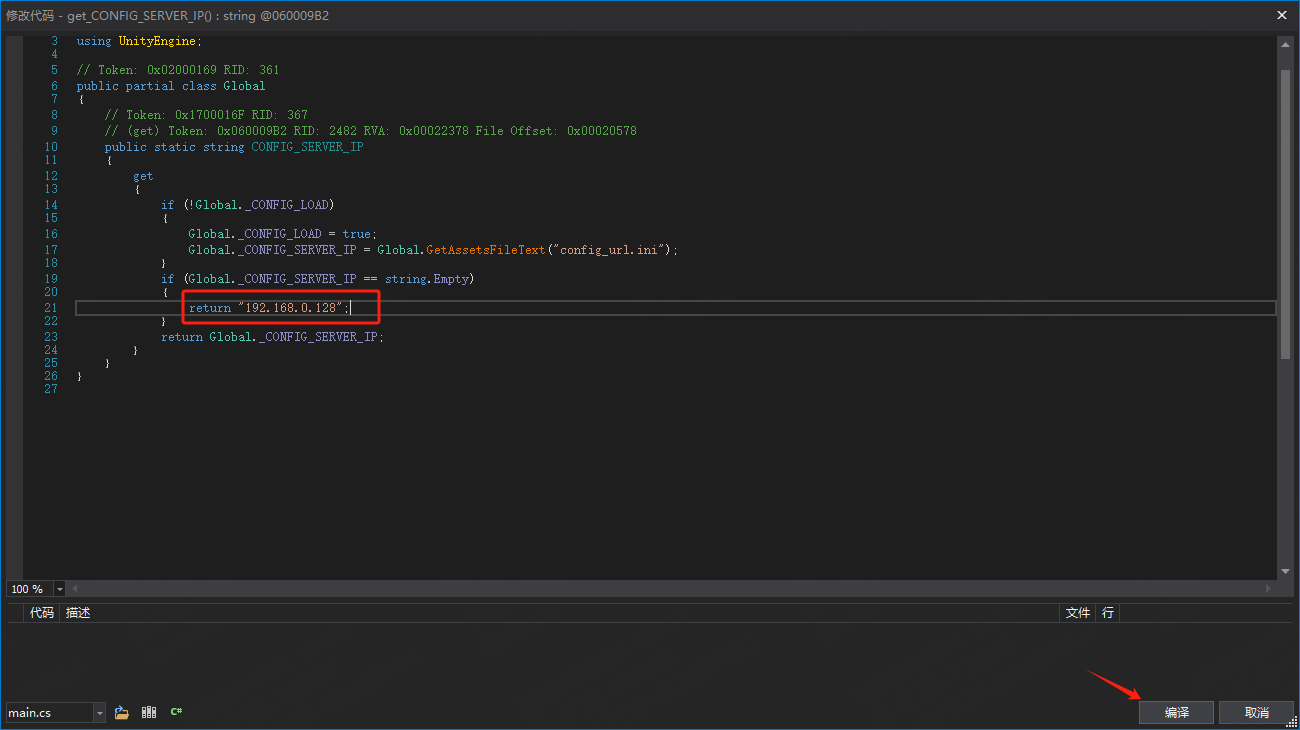Image resolution: width=1300 pixels, height=730 pixels.
Task: Click the 行 column header
Action: (1107, 612)
